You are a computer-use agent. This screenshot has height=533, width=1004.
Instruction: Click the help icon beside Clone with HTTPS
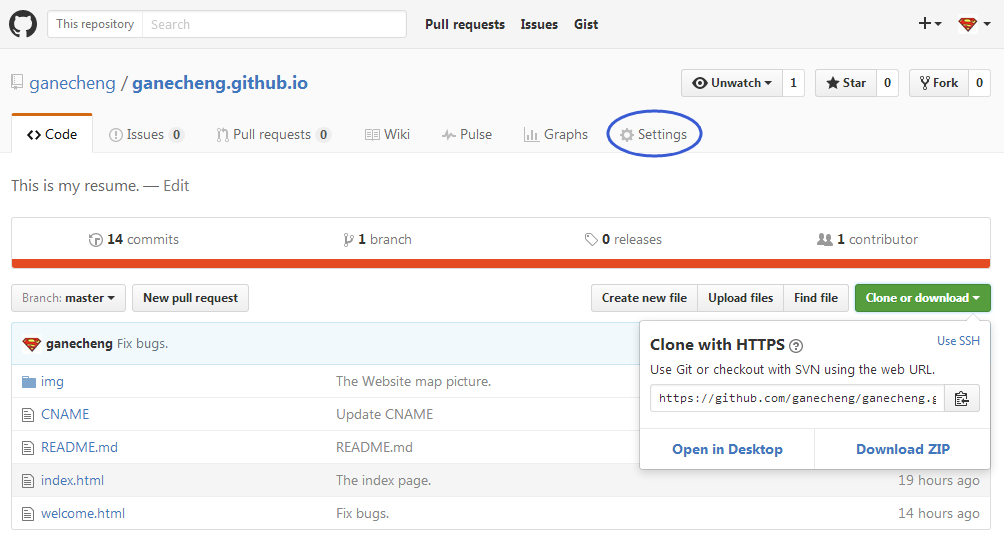coord(796,346)
